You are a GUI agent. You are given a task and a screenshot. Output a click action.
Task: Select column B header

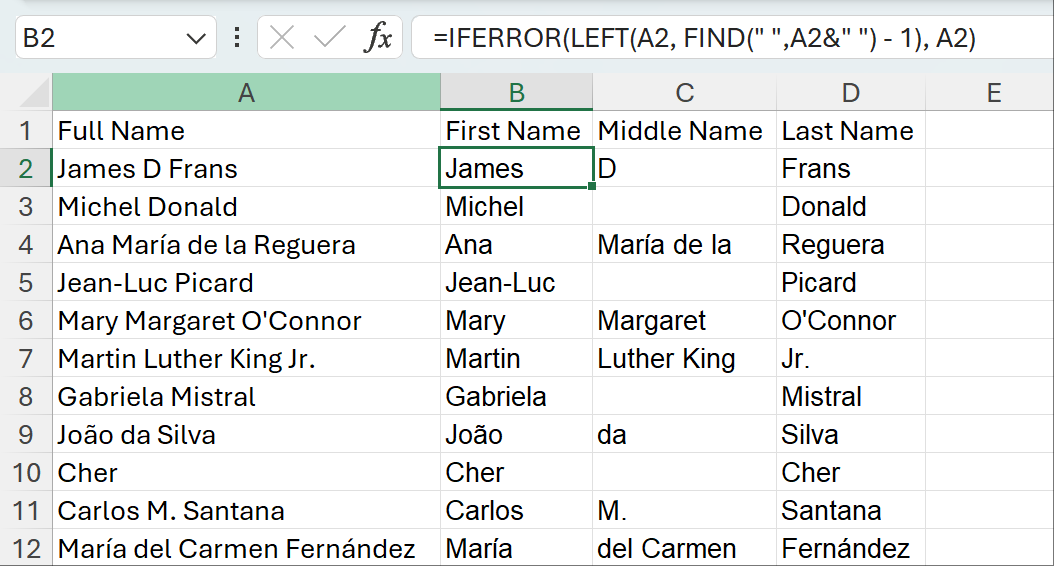tap(516, 93)
